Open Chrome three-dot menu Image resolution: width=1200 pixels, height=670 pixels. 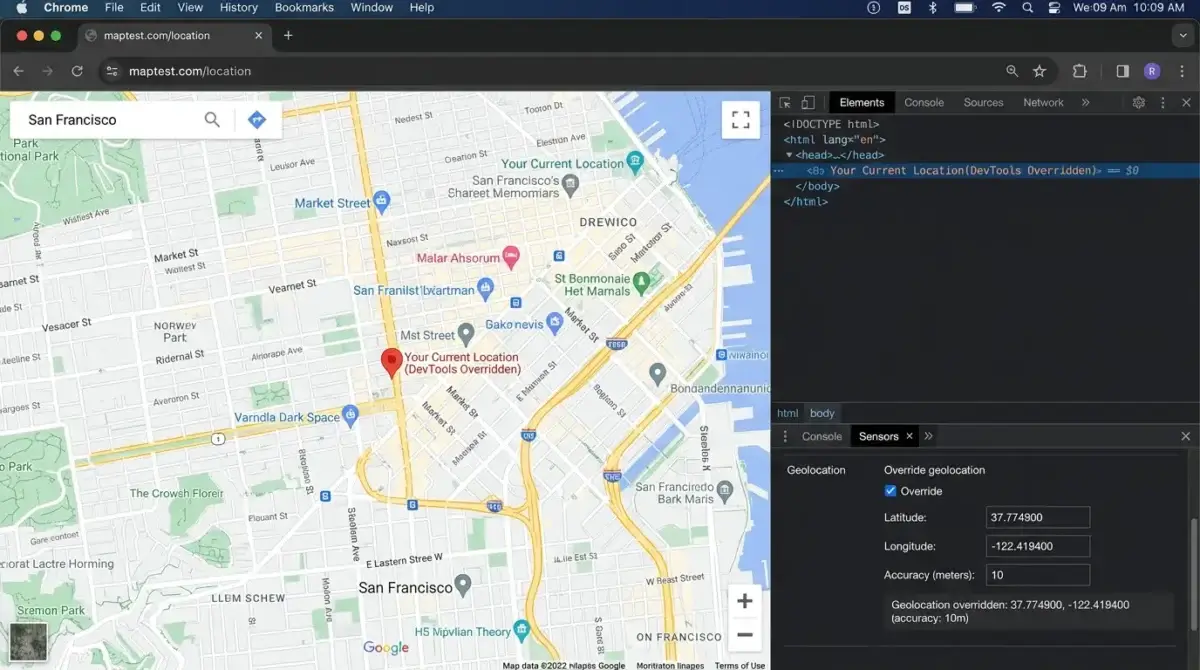(1182, 71)
